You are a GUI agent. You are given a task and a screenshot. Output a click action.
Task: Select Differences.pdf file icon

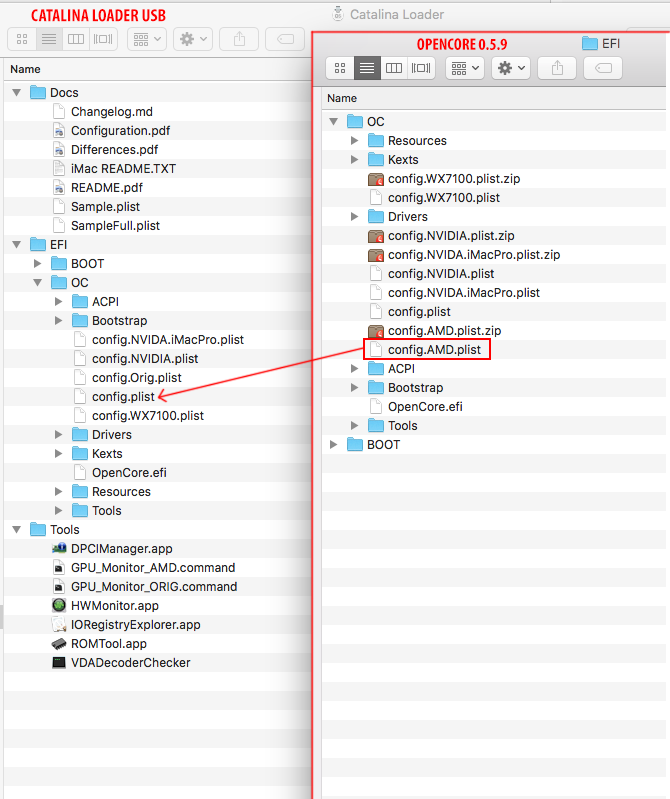tap(59, 150)
